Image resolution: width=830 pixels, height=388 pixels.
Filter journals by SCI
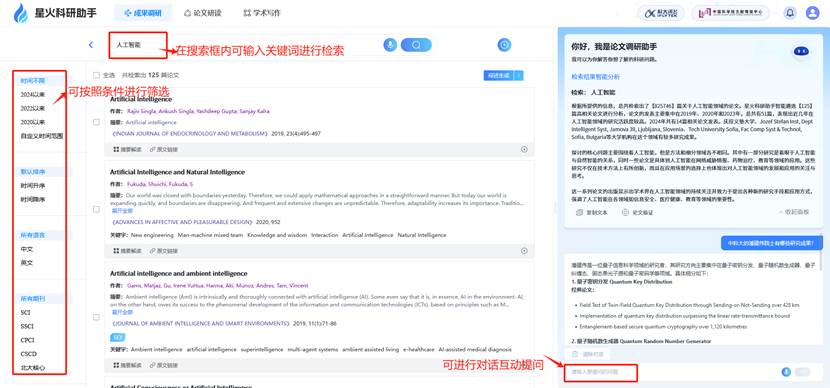25,312
